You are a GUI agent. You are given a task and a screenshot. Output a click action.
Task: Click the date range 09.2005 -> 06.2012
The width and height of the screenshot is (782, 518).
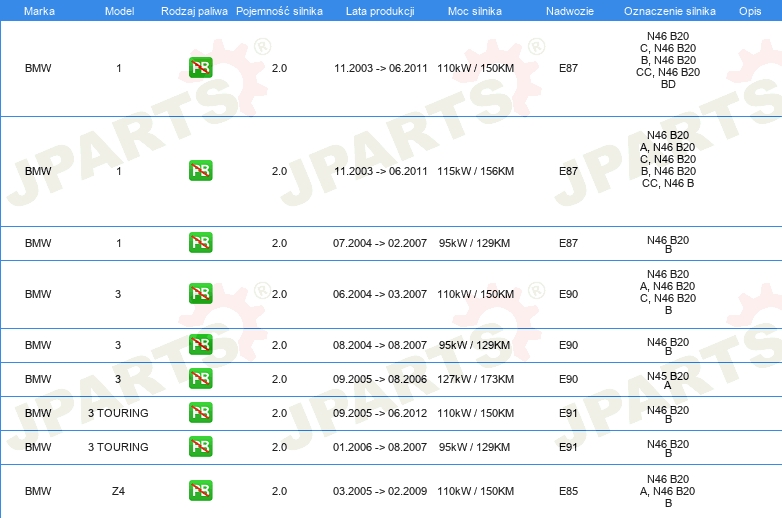pyautogui.click(x=380, y=413)
